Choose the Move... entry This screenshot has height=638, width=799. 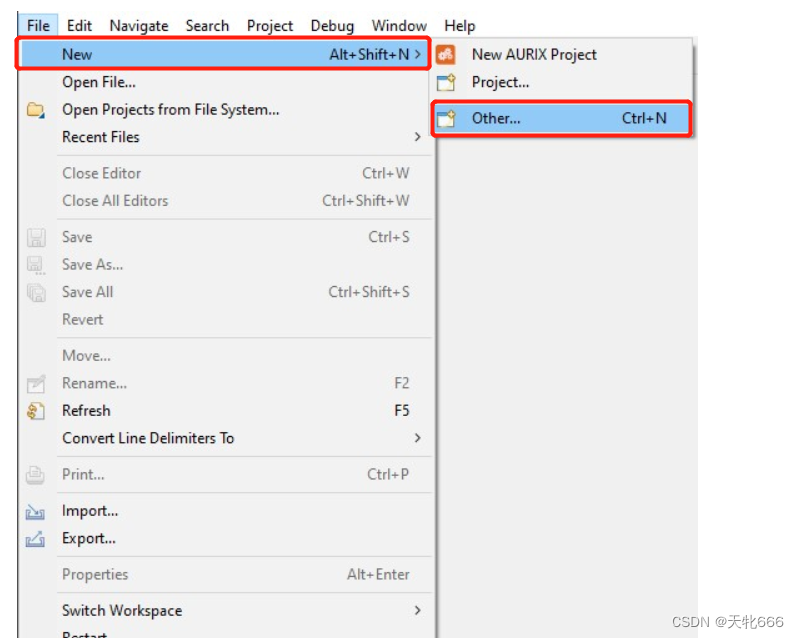point(226,356)
